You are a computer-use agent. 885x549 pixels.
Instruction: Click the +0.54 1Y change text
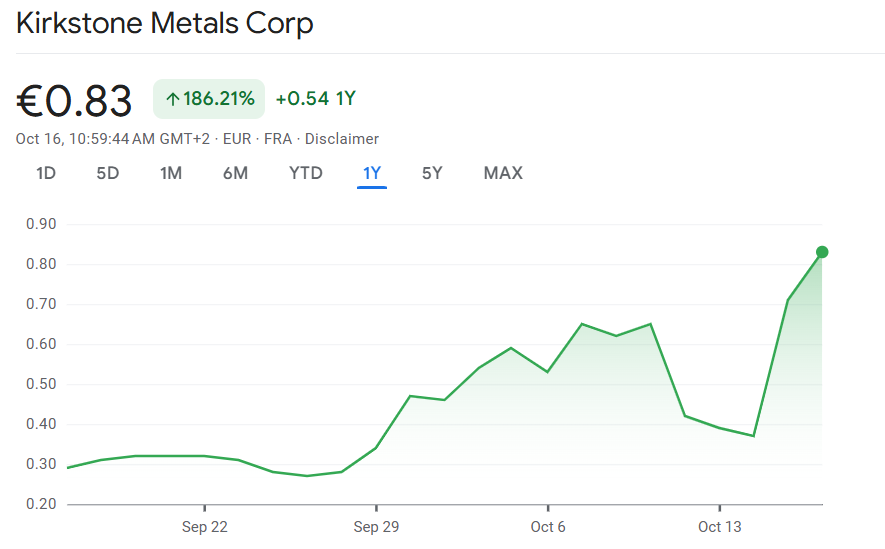316,98
